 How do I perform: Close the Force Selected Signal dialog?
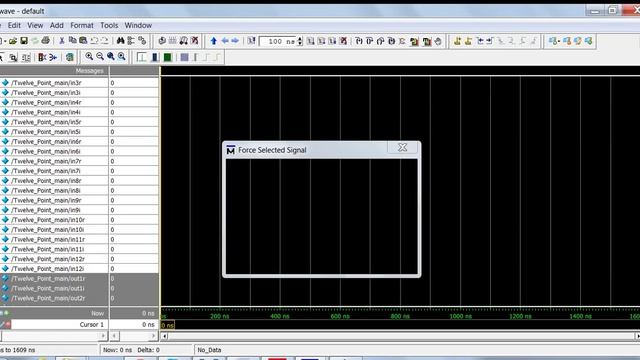[402, 147]
